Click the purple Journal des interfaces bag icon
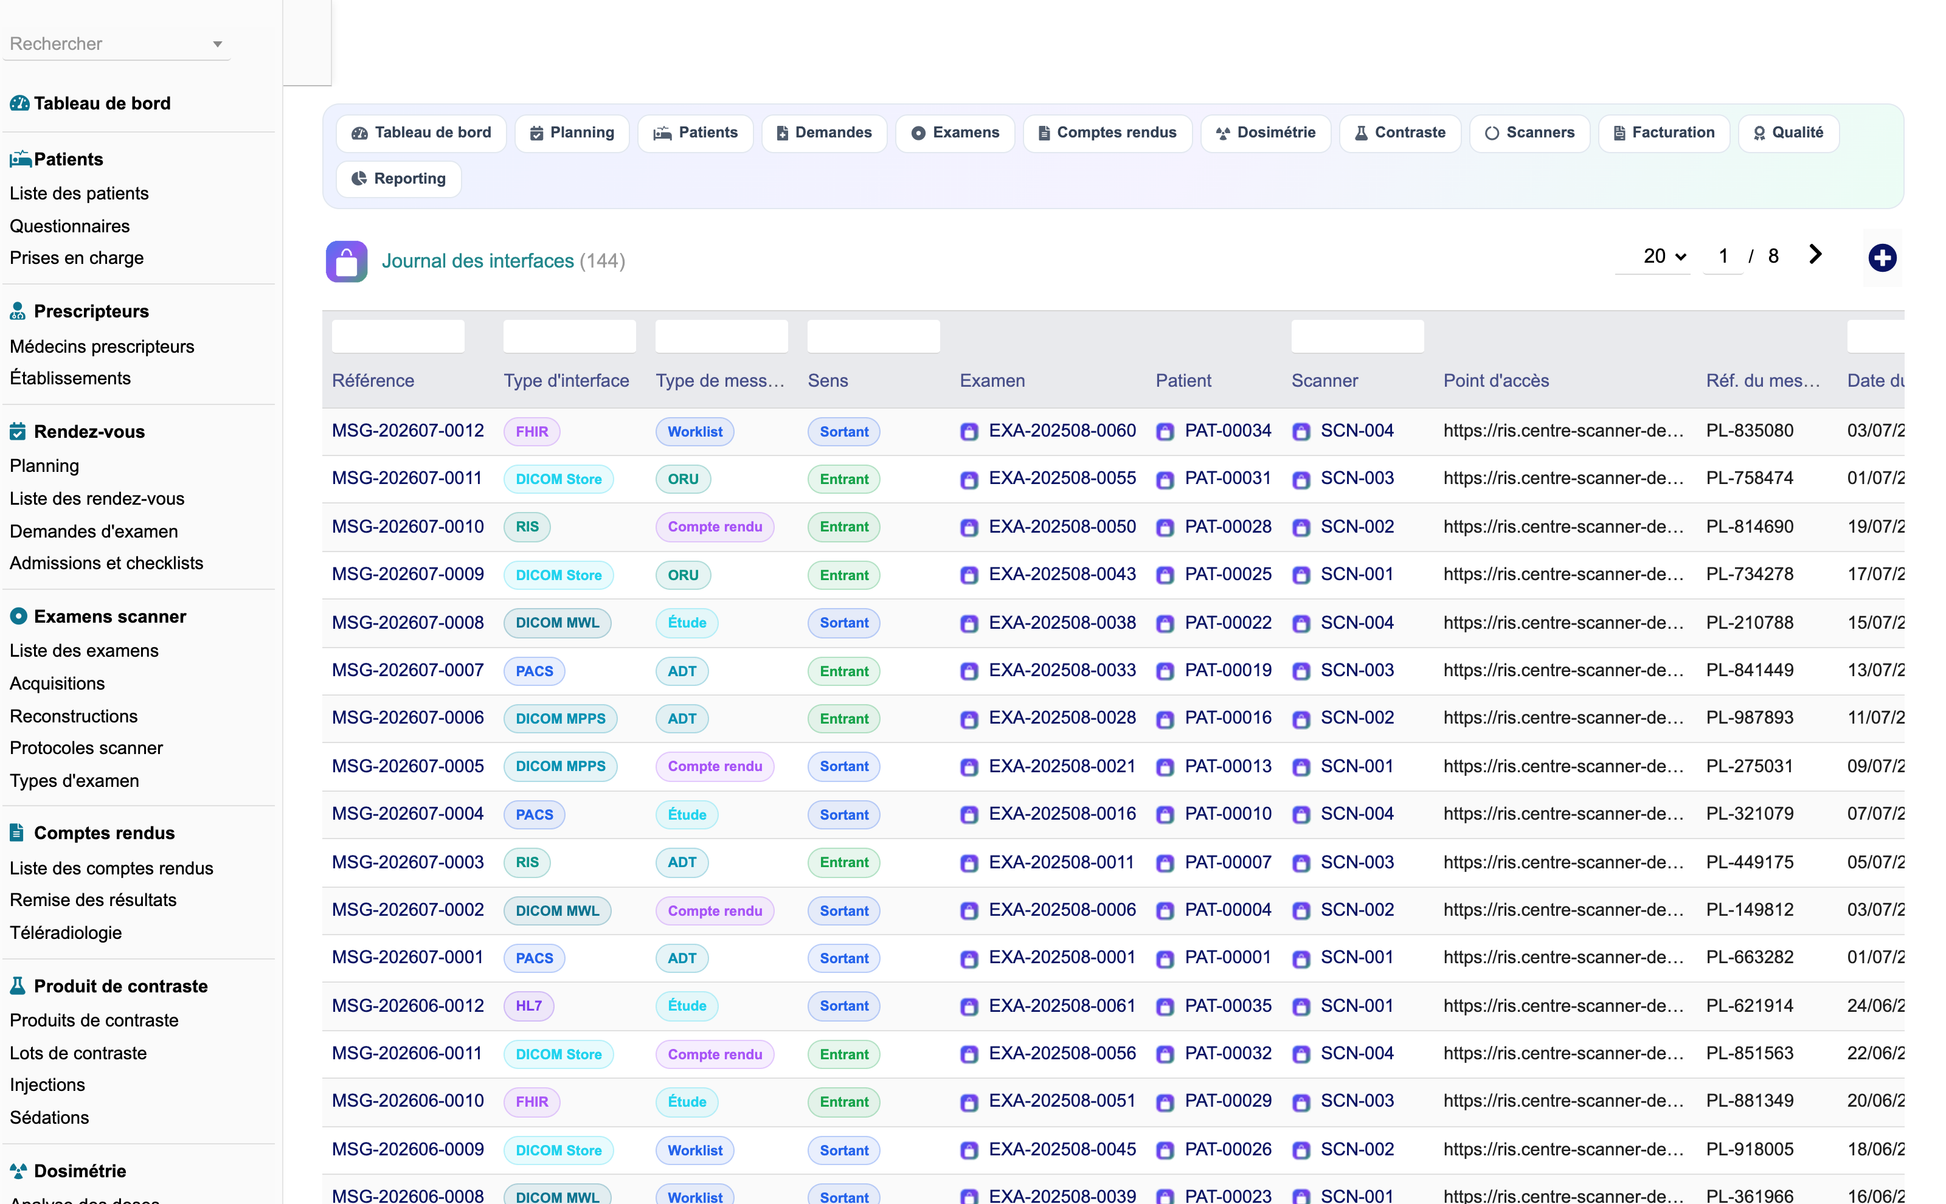 click(x=346, y=262)
